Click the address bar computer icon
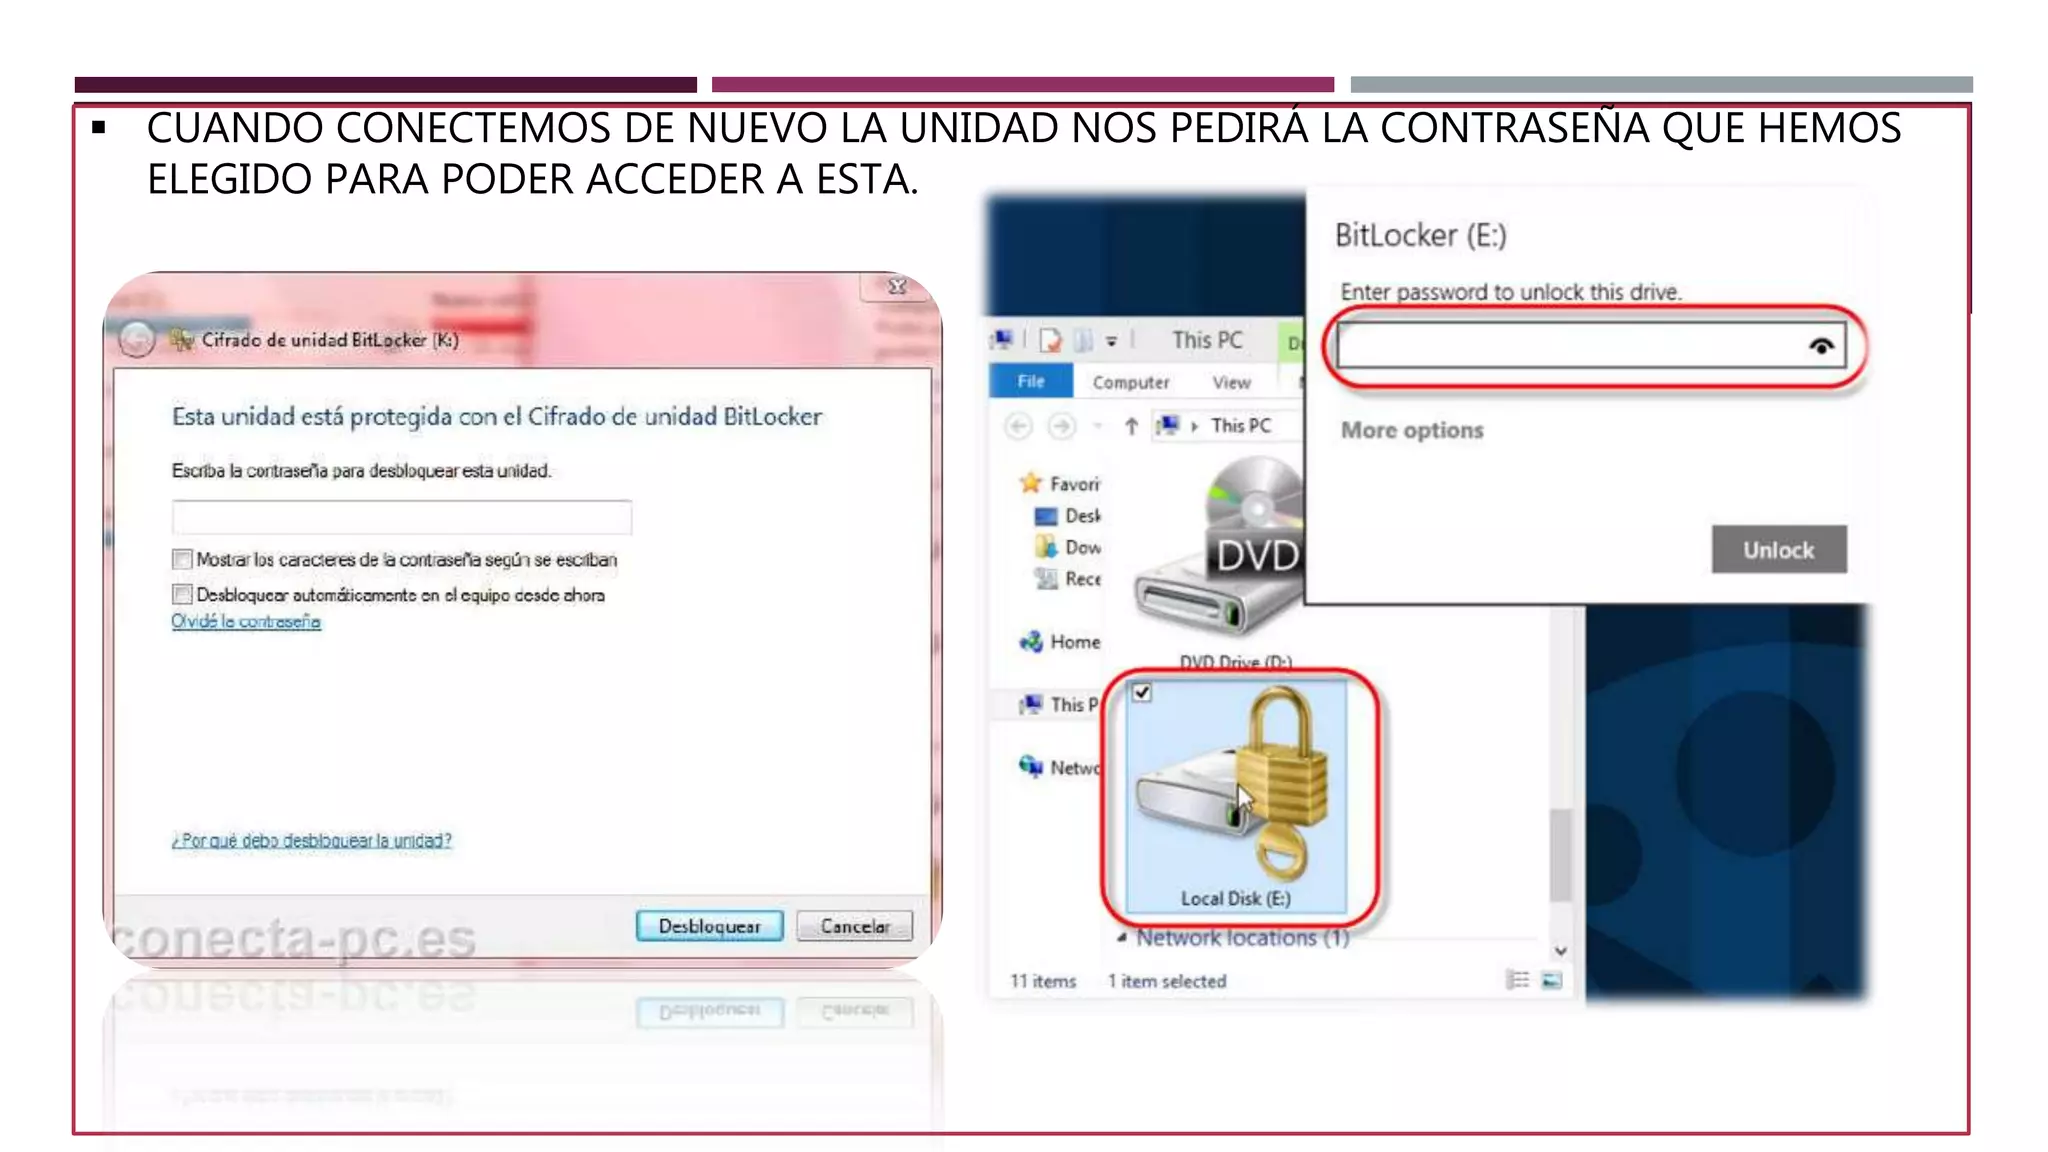Image resolution: width=2048 pixels, height=1152 pixels. click(x=1168, y=426)
